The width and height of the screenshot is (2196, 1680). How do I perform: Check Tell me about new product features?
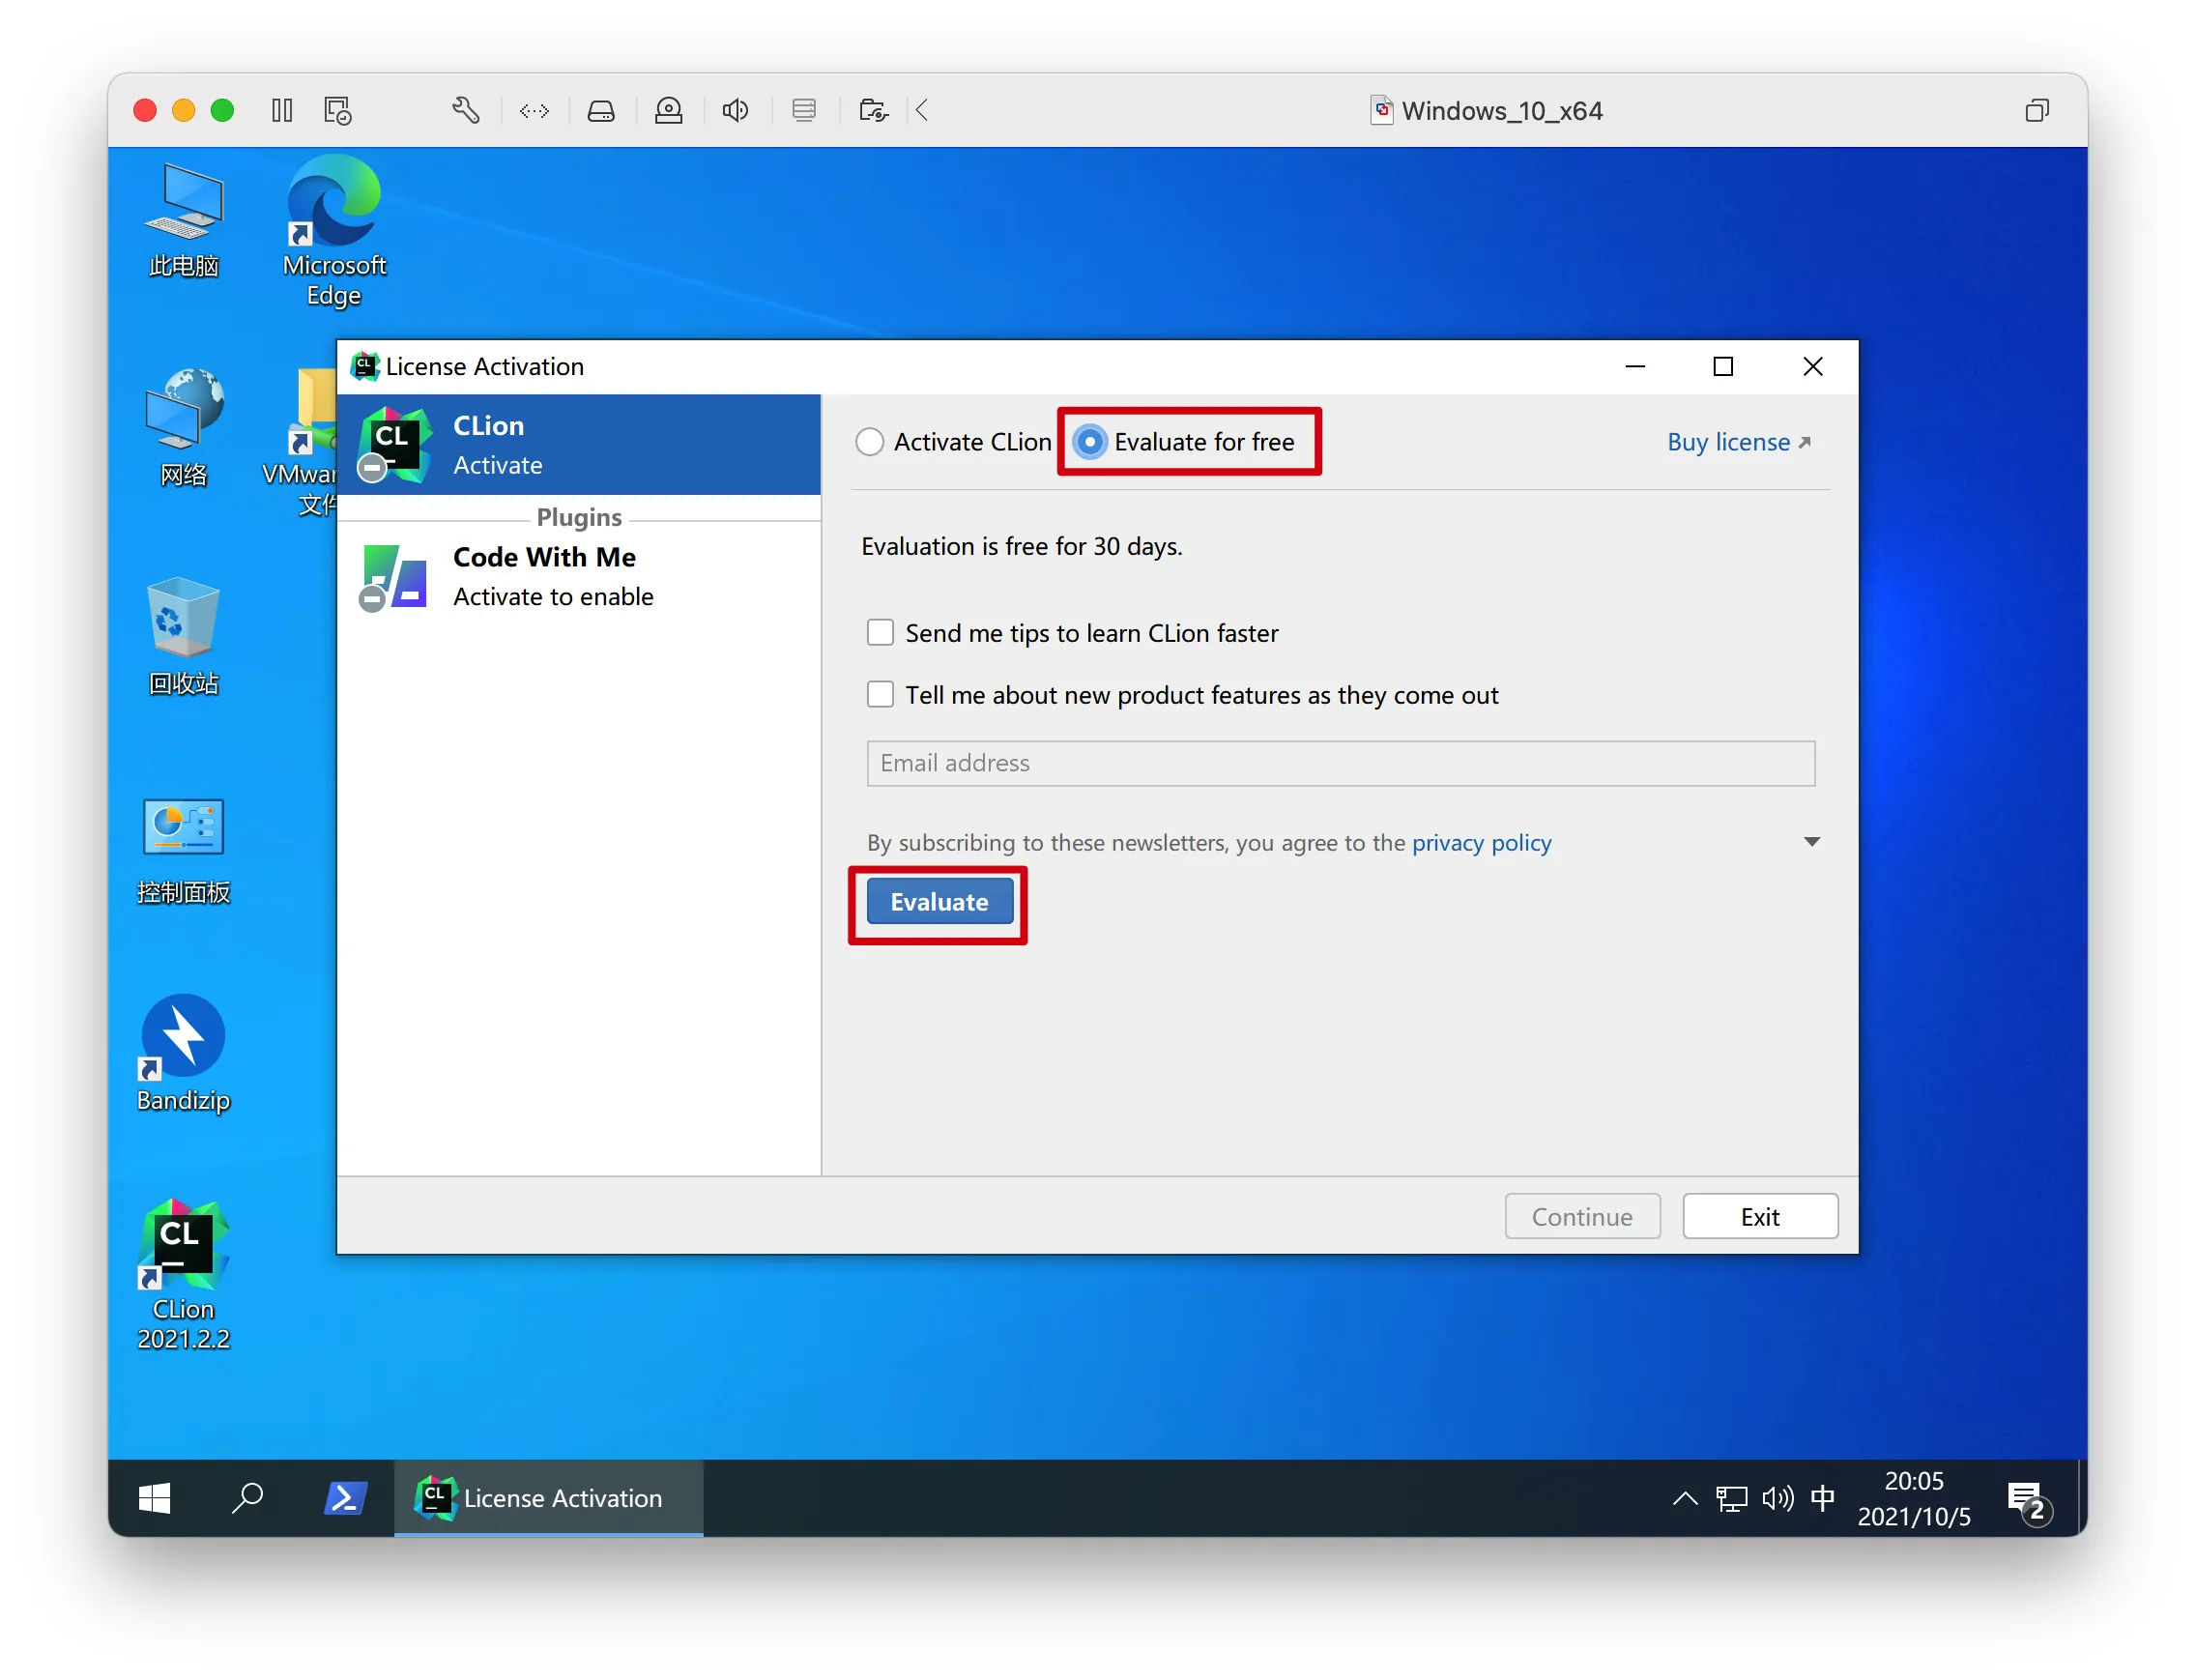(x=880, y=694)
